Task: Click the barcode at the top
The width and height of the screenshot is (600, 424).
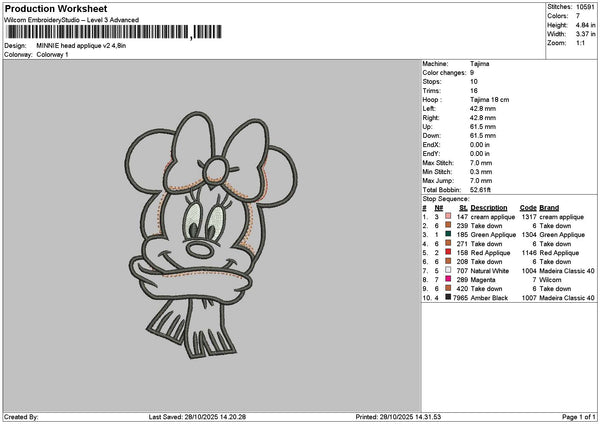Action: tap(114, 32)
